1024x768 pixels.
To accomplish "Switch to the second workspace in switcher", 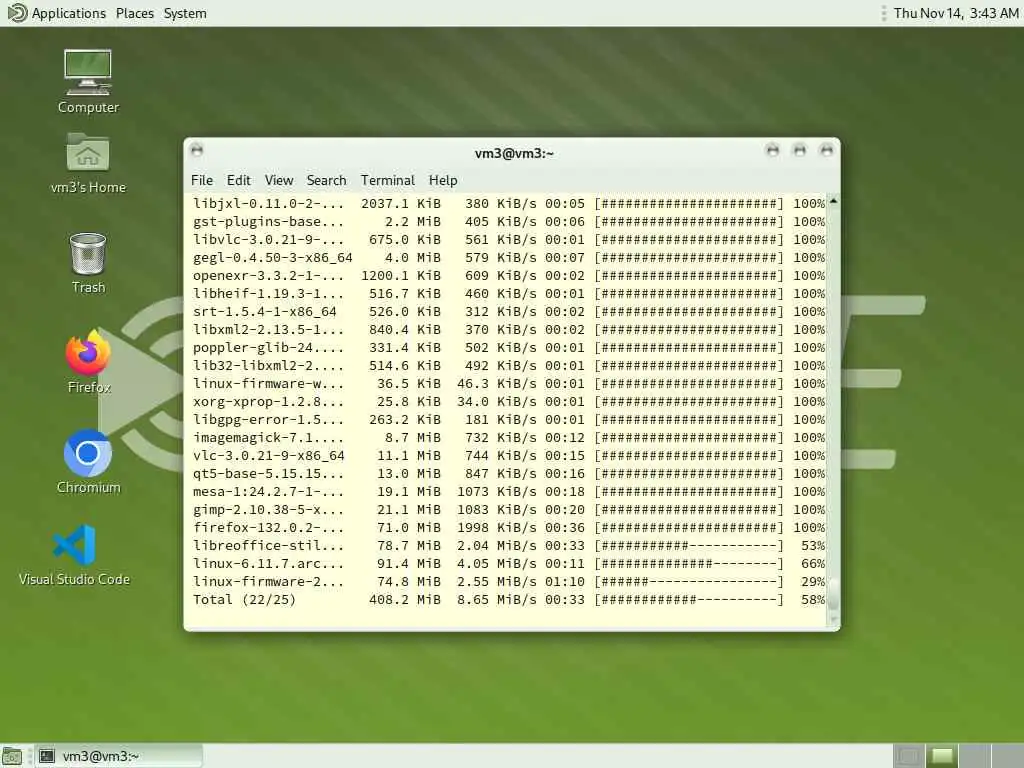I will pos(942,756).
